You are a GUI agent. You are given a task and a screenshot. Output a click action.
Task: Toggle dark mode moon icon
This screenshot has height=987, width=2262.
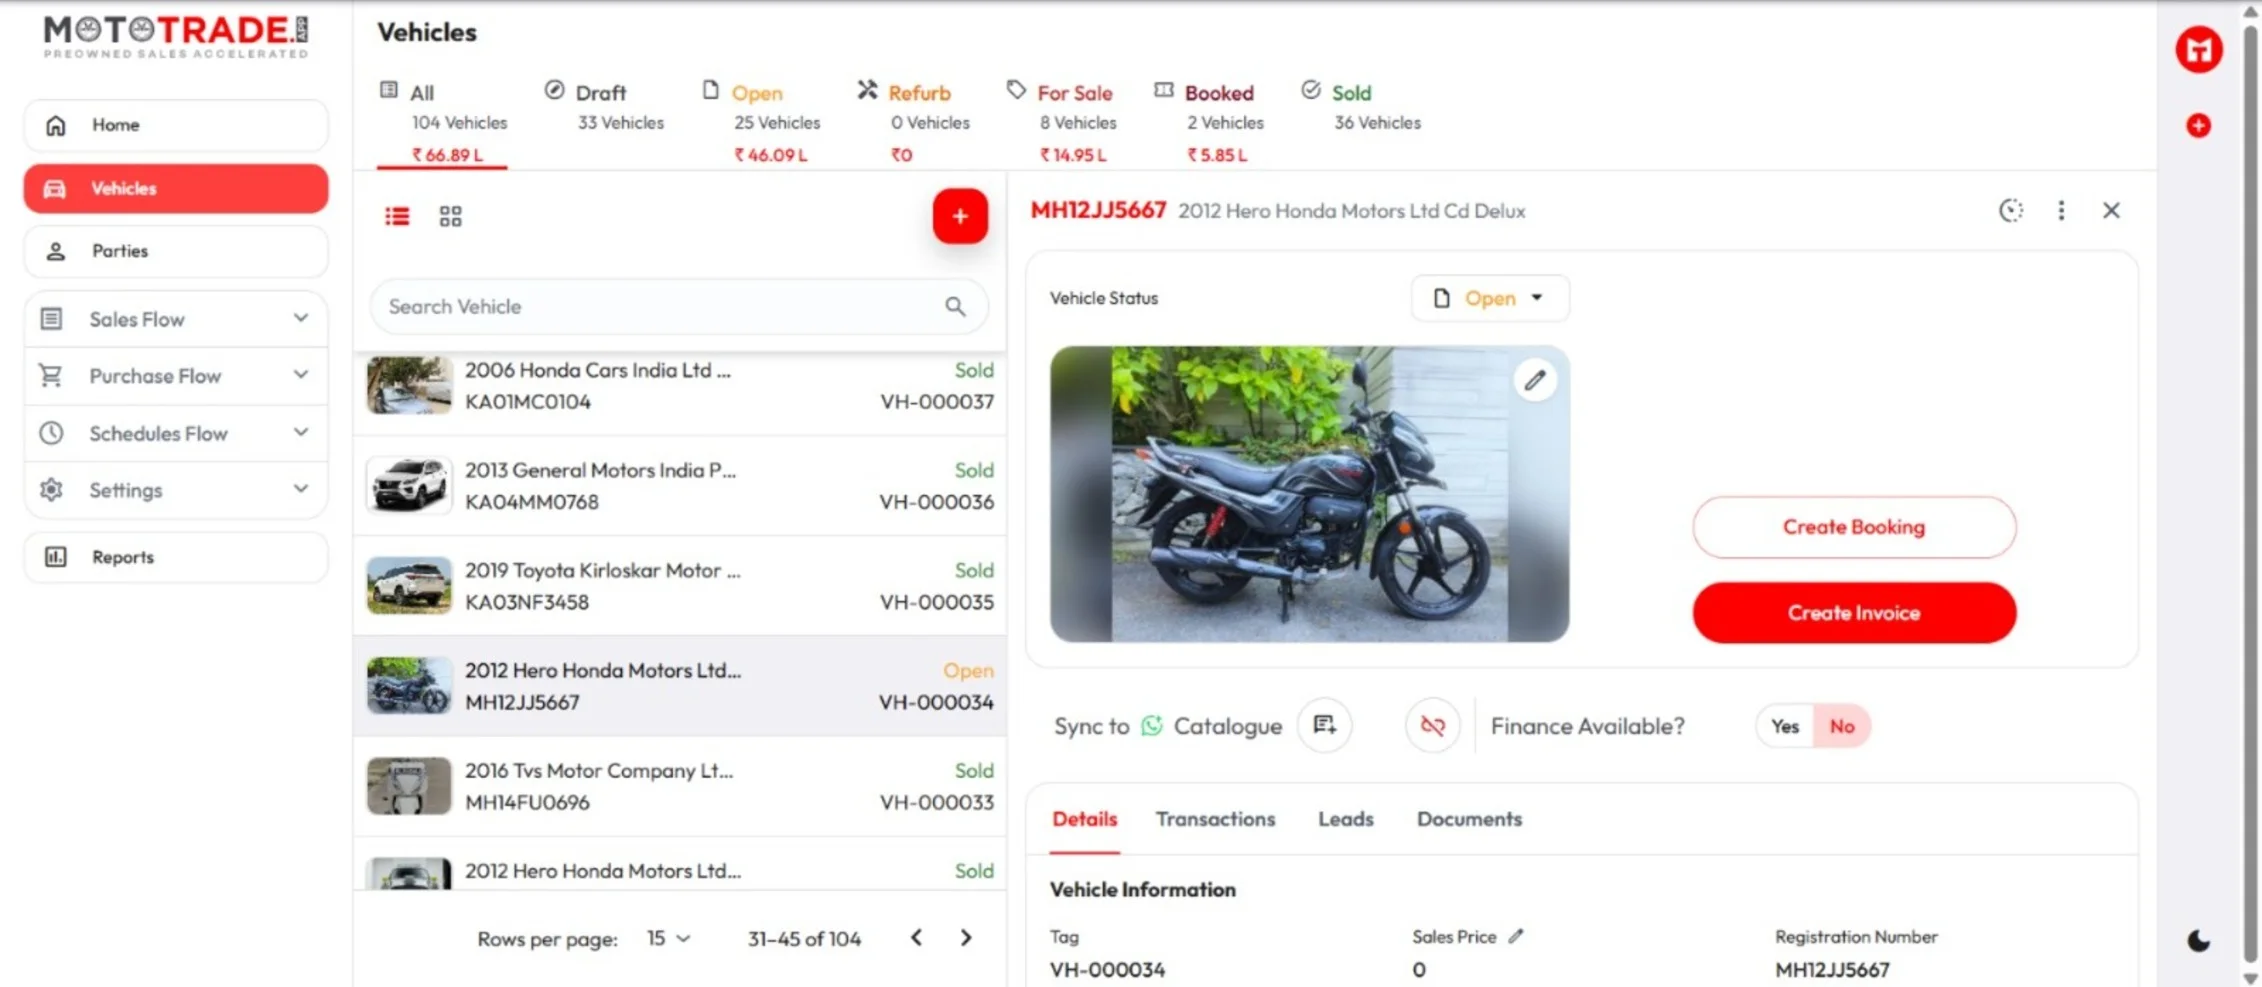[2199, 941]
